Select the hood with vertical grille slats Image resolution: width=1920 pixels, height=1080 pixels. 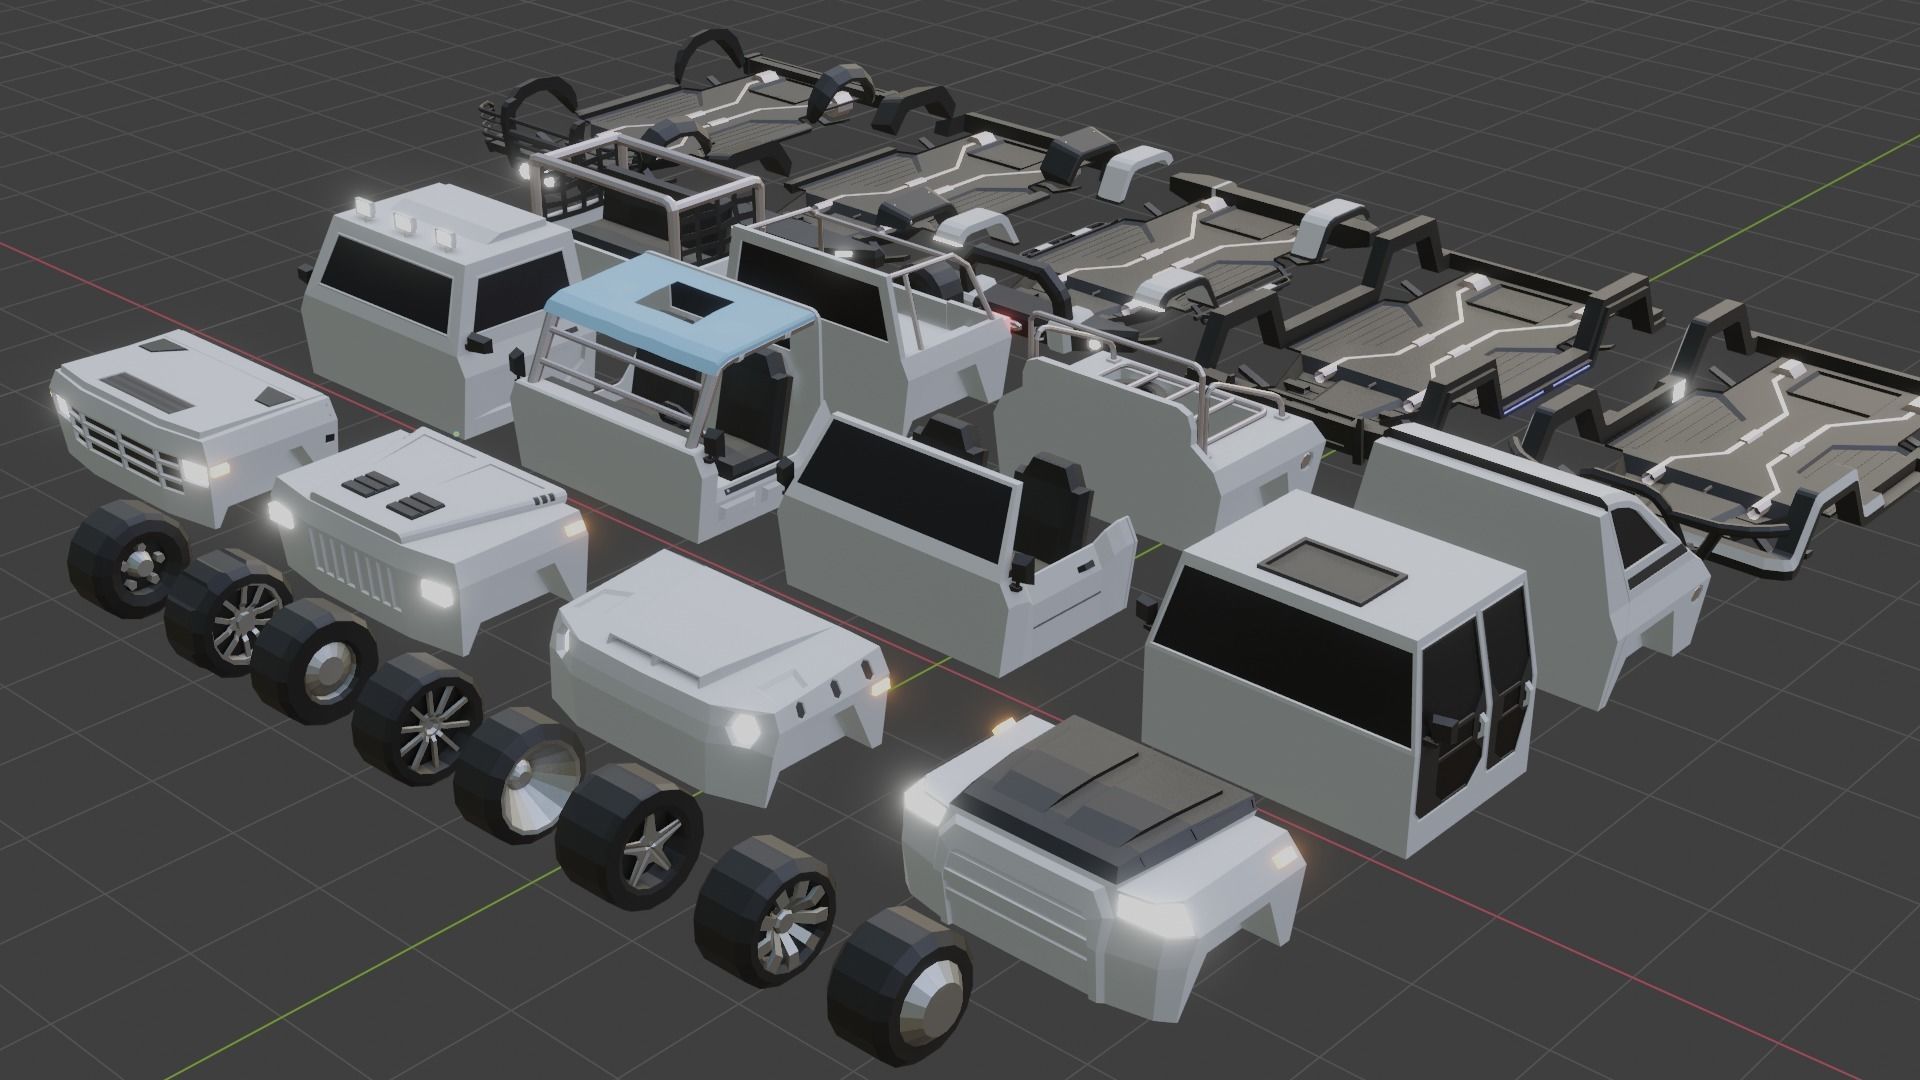pyautogui.click(x=428, y=541)
